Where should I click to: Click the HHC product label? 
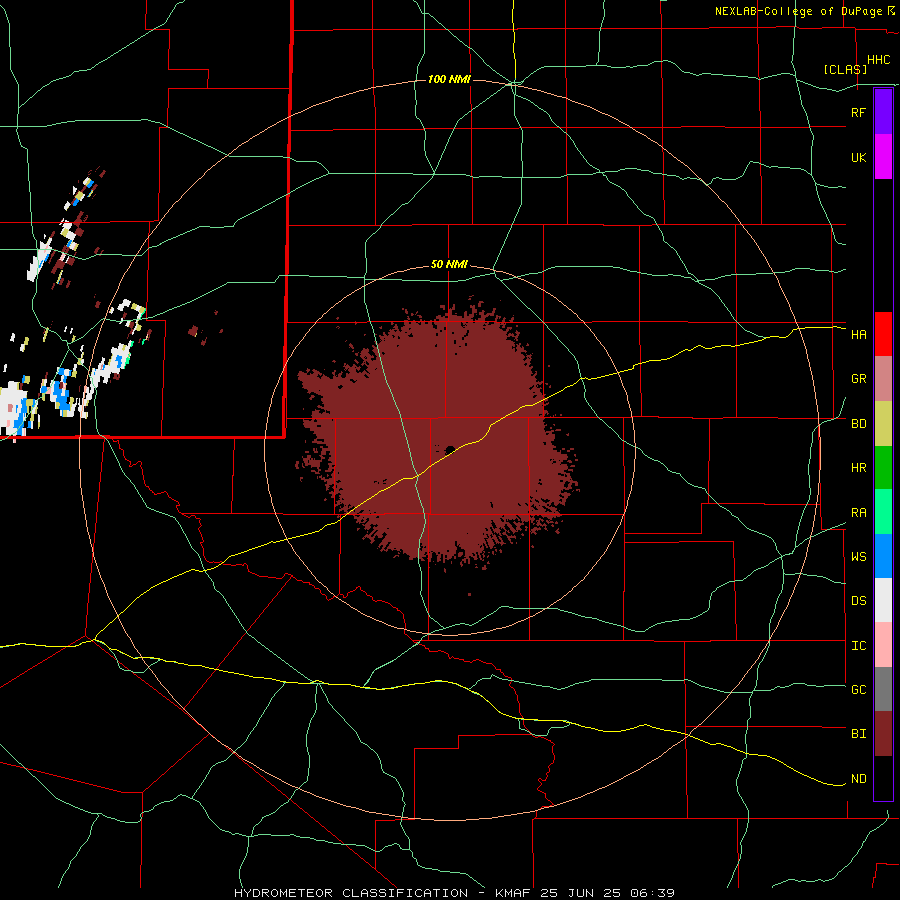878,60
